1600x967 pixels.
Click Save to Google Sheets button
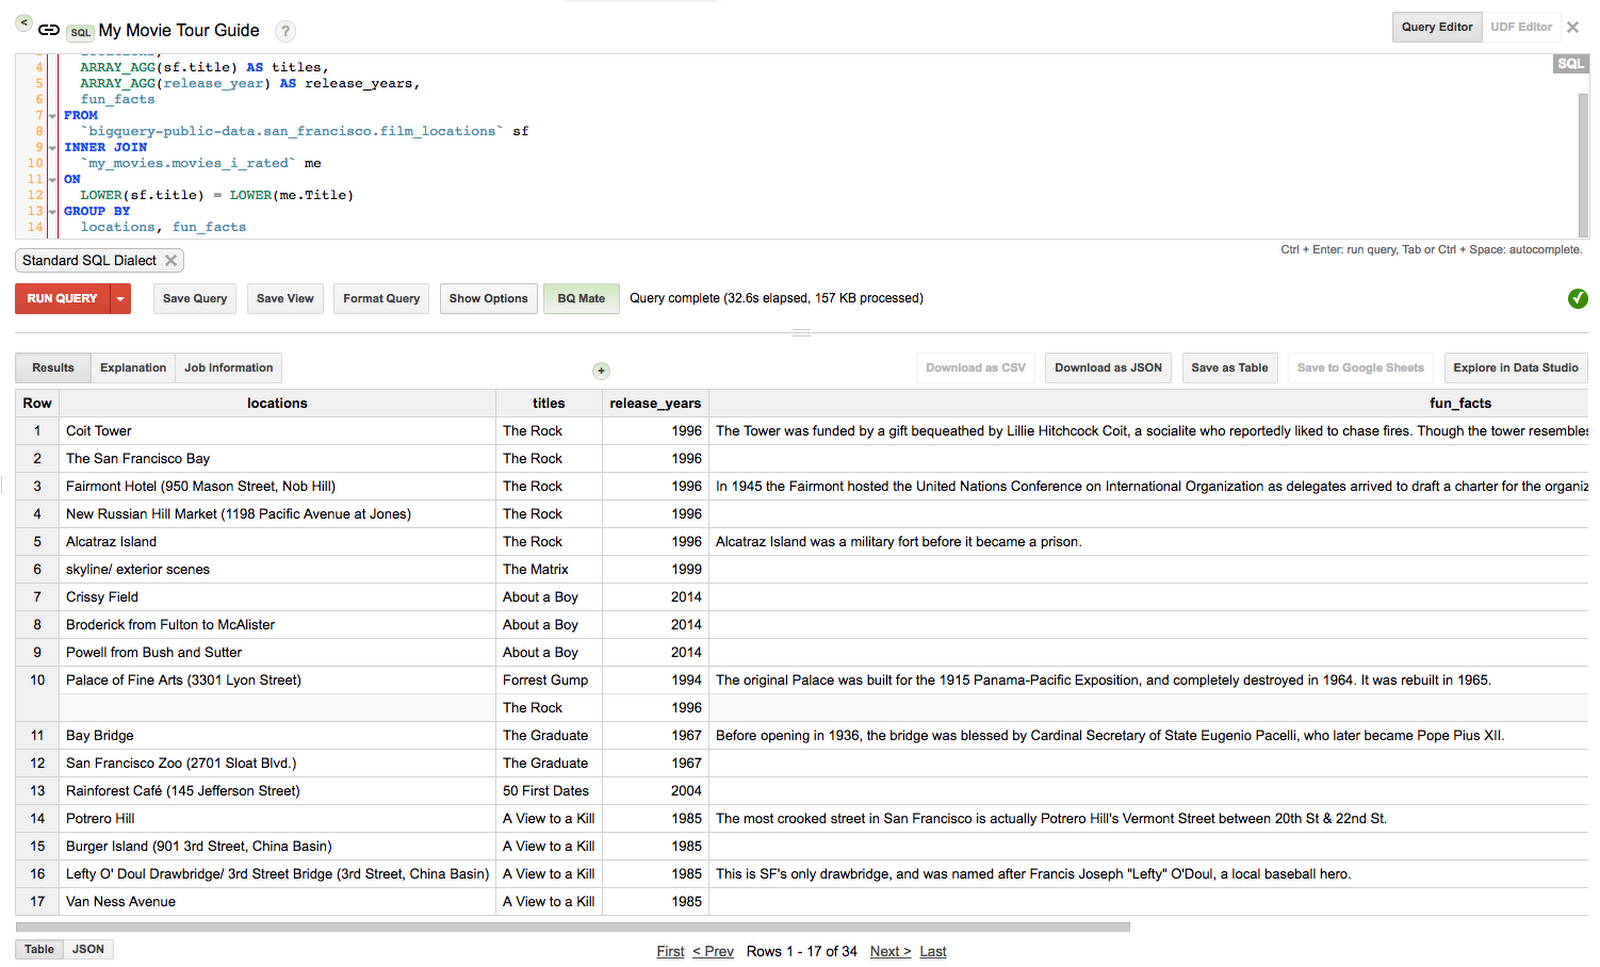(1360, 368)
